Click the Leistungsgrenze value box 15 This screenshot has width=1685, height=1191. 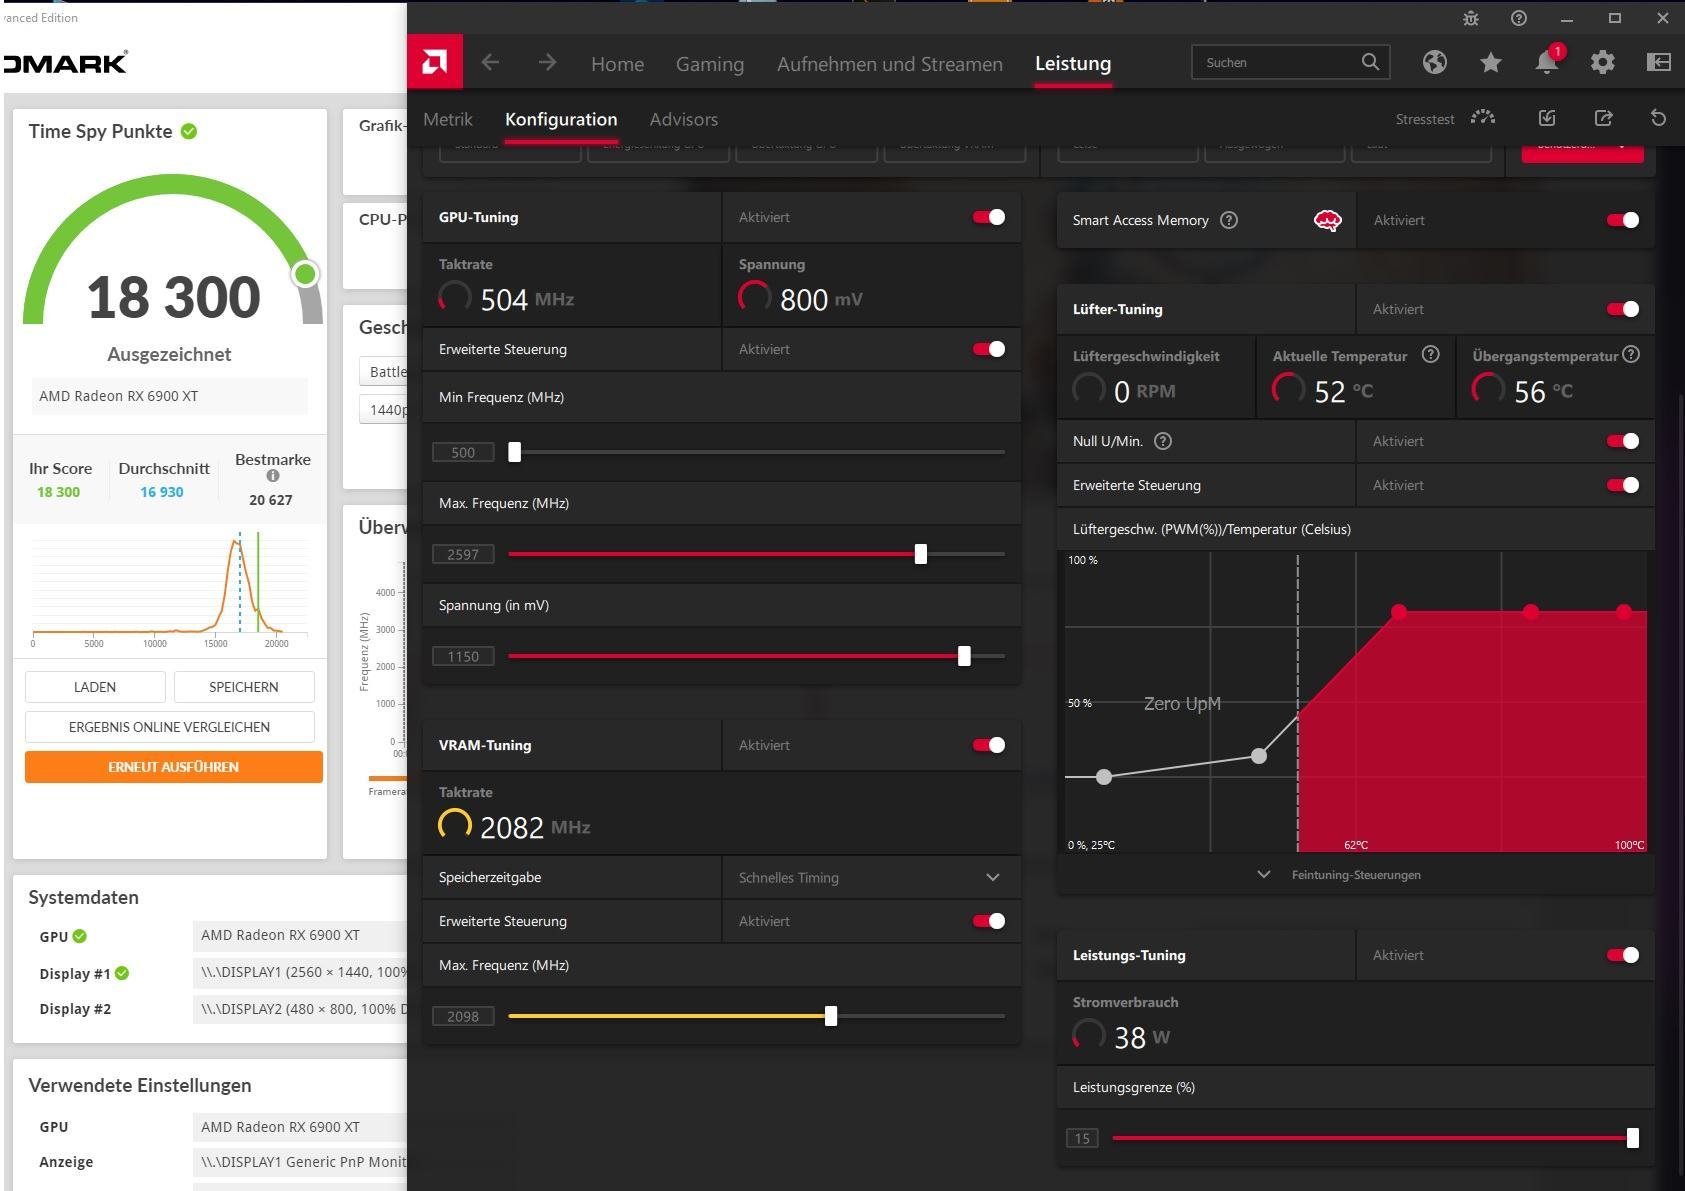pyautogui.click(x=1082, y=1138)
